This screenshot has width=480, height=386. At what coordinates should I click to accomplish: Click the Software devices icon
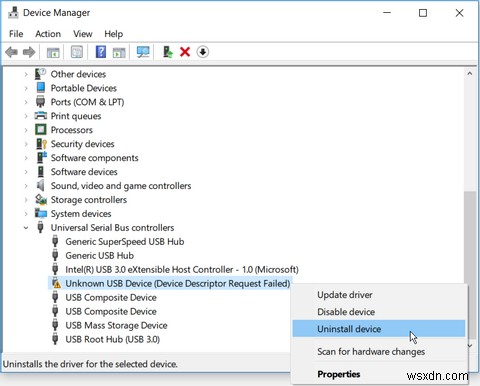pyautogui.click(x=41, y=172)
